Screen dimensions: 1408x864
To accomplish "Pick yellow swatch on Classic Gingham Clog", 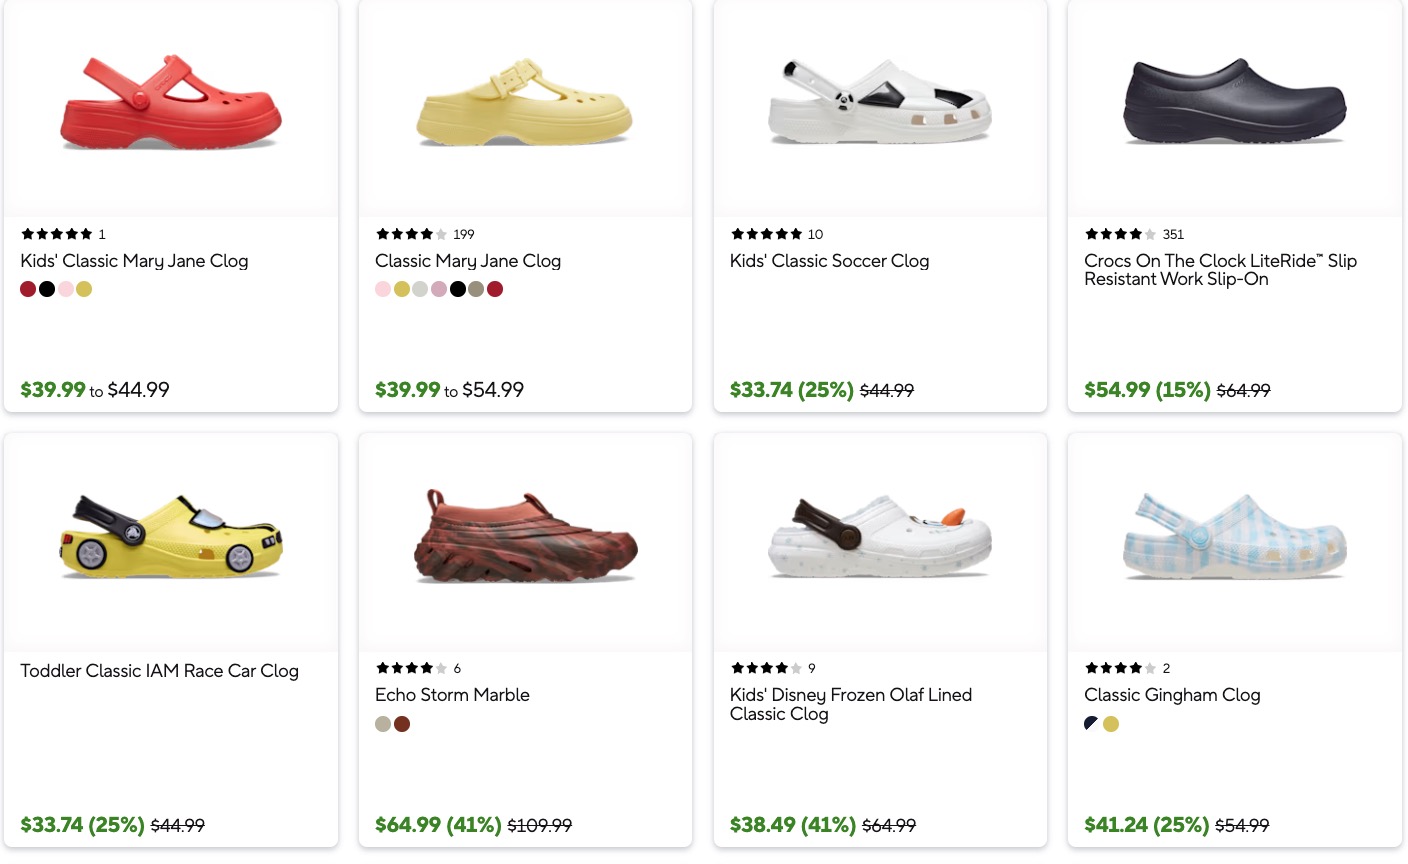I will click(1111, 724).
